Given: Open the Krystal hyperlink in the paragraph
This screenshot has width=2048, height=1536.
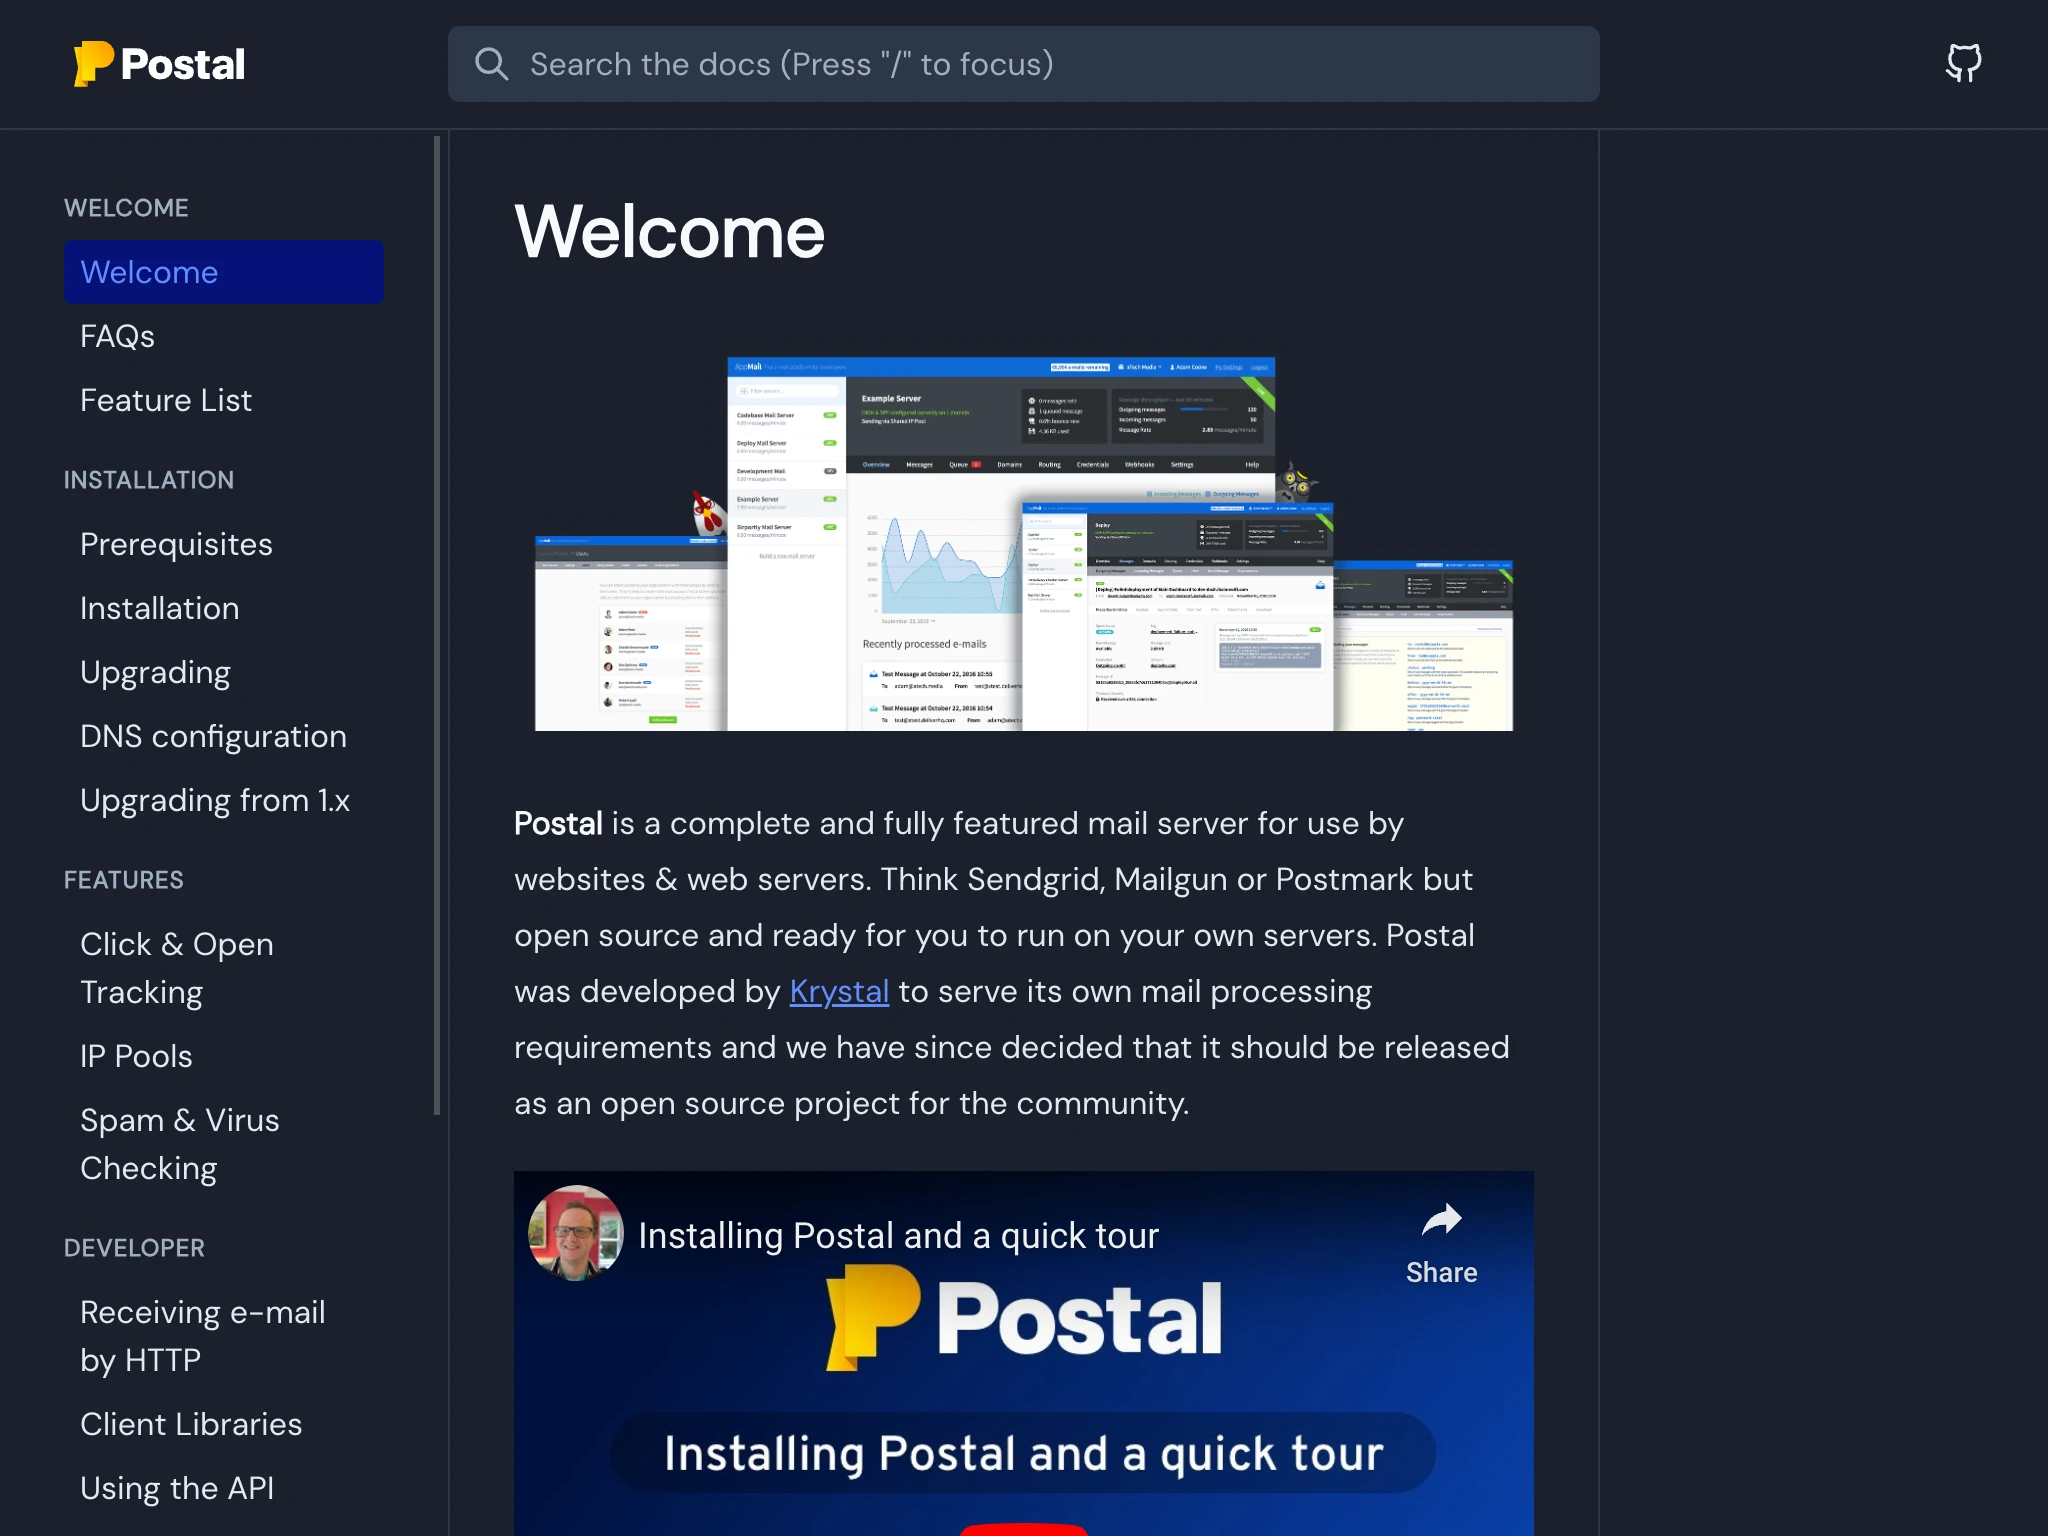Looking at the screenshot, I should pyautogui.click(x=838, y=991).
